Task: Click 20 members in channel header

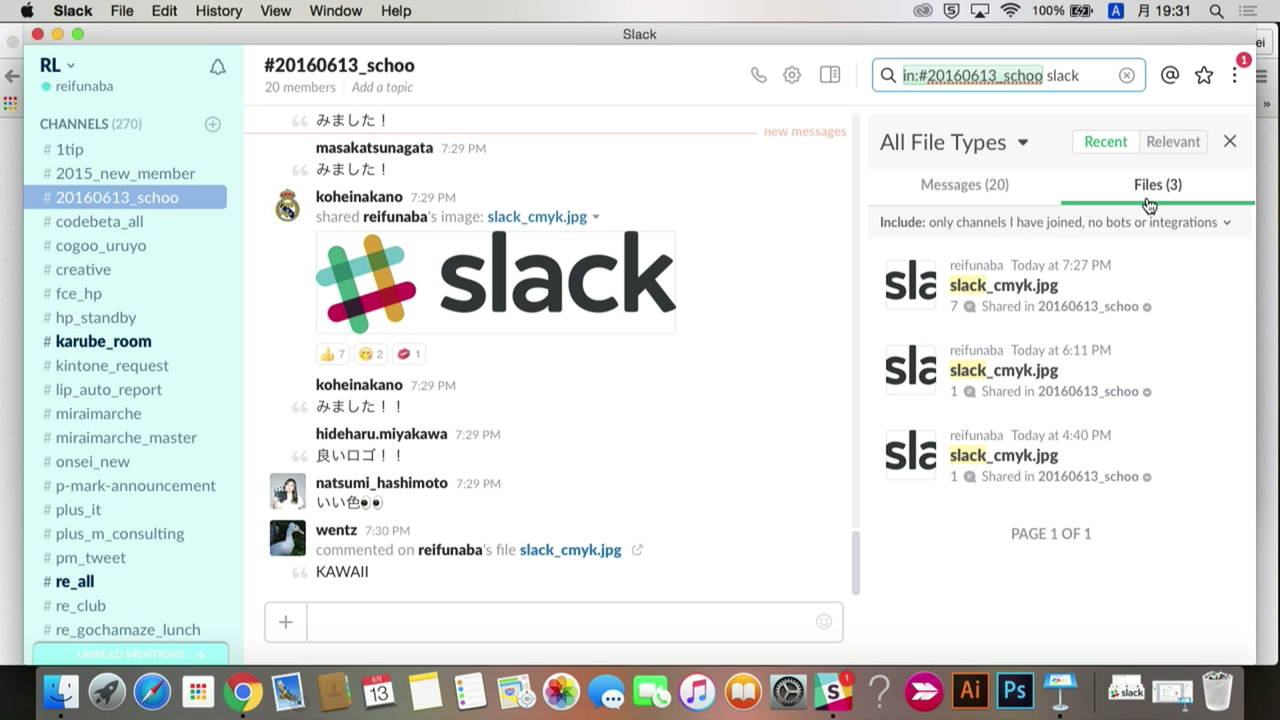Action: (300, 88)
